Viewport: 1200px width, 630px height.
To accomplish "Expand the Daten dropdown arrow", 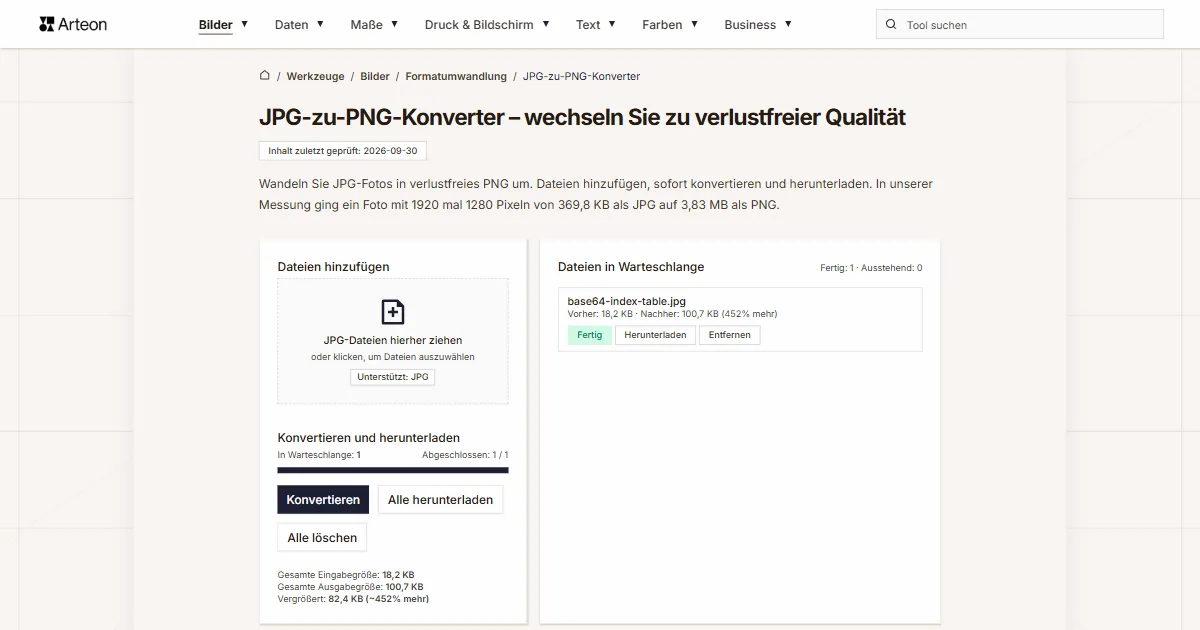I will click(320, 24).
